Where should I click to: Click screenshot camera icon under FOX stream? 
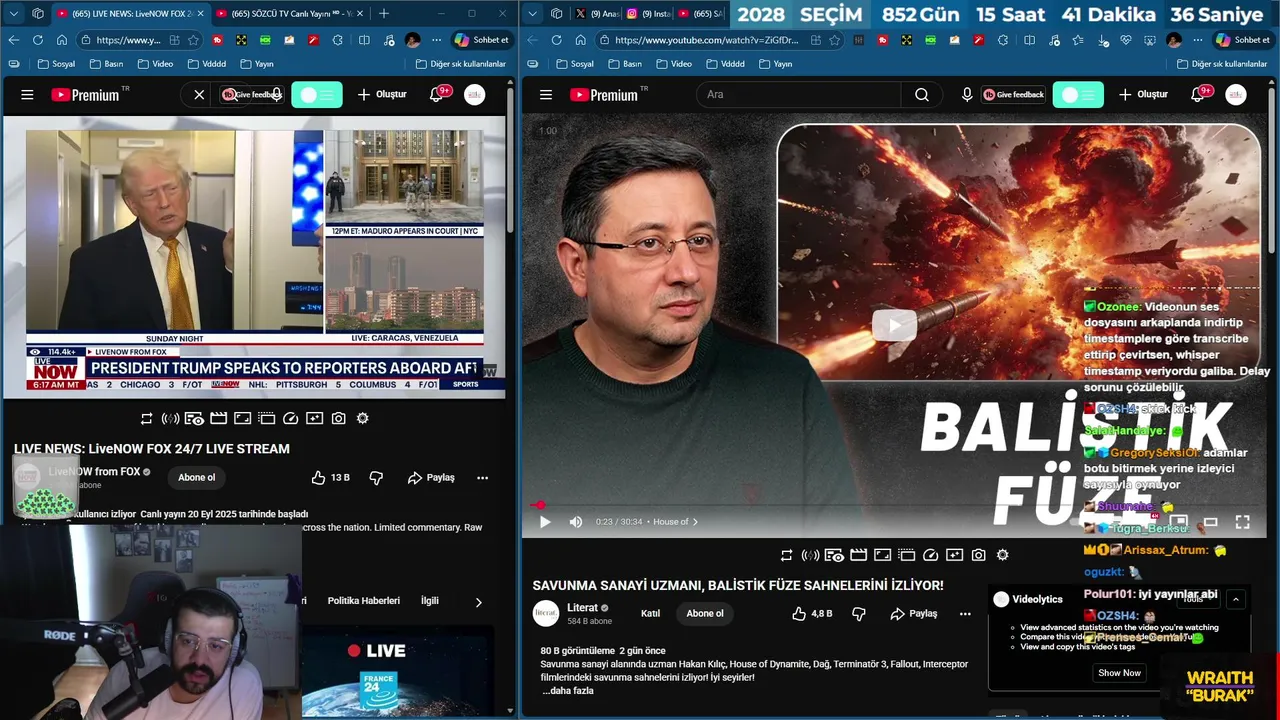pyautogui.click(x=339, y=418)
